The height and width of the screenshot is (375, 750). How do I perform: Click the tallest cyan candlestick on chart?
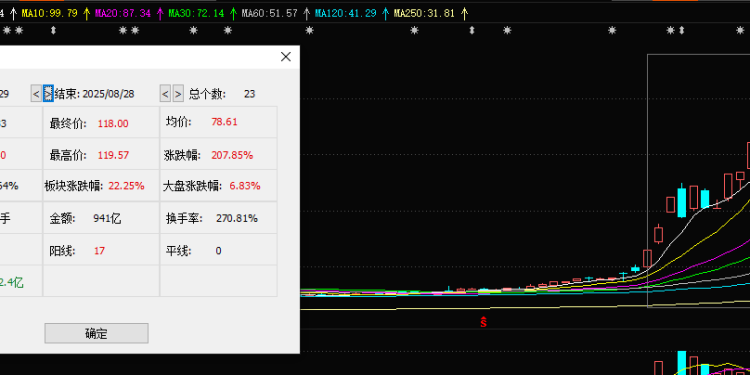[x=682, y=202]
